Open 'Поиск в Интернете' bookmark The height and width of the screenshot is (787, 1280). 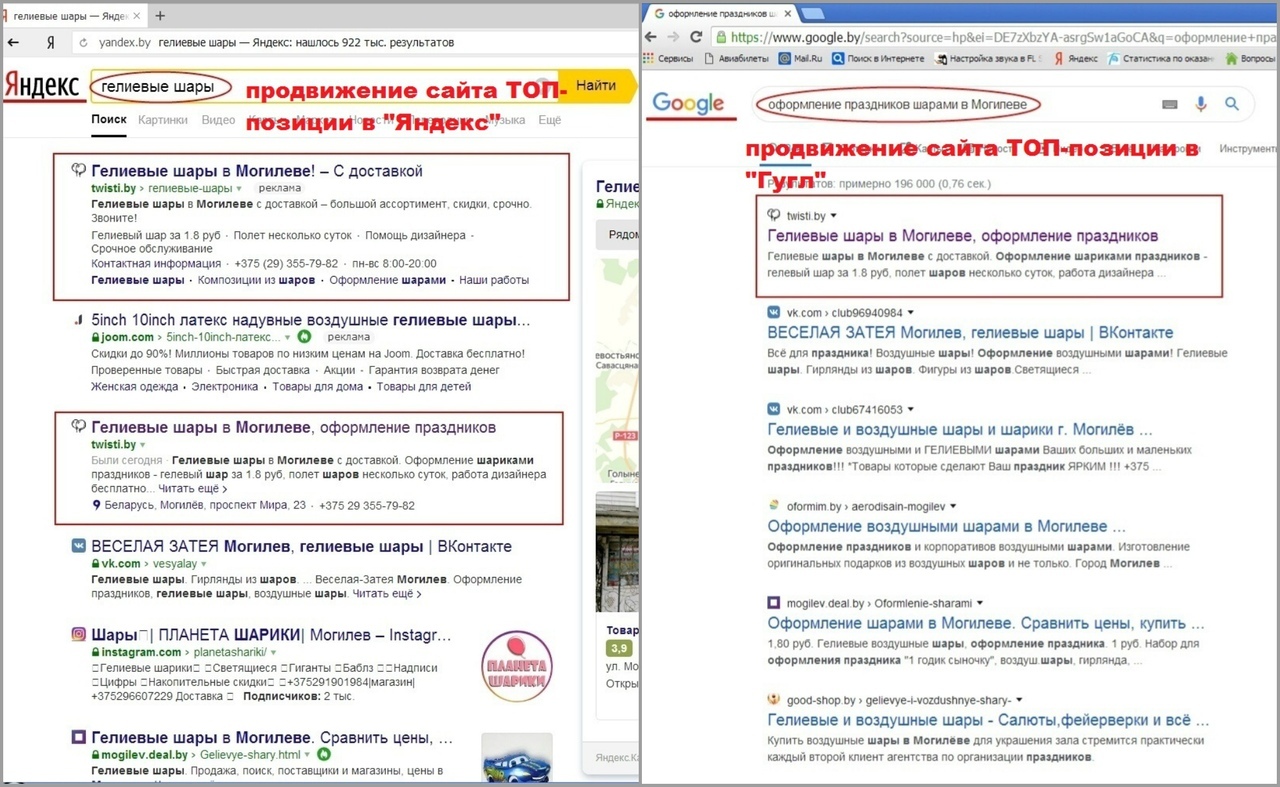point(877,59)
